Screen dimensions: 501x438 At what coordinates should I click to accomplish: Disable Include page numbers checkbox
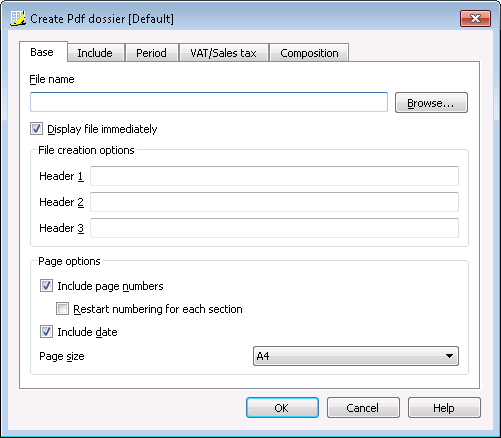click(46, 286)
